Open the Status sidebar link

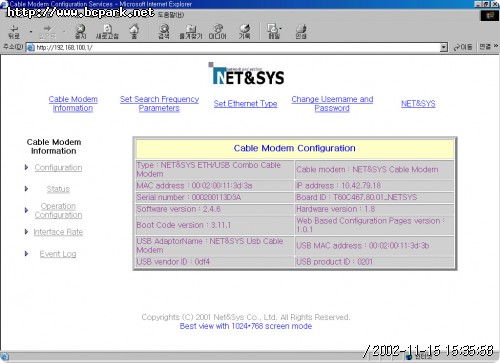[58, 189]
